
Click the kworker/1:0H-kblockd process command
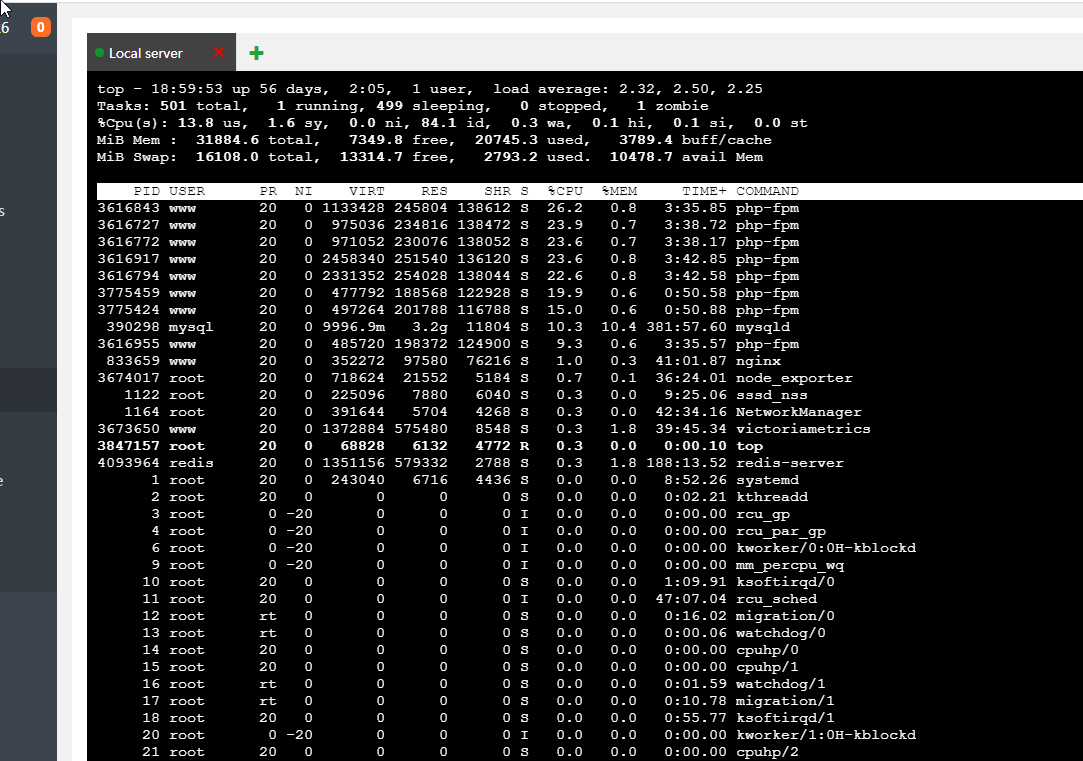(x=826, y=735)
